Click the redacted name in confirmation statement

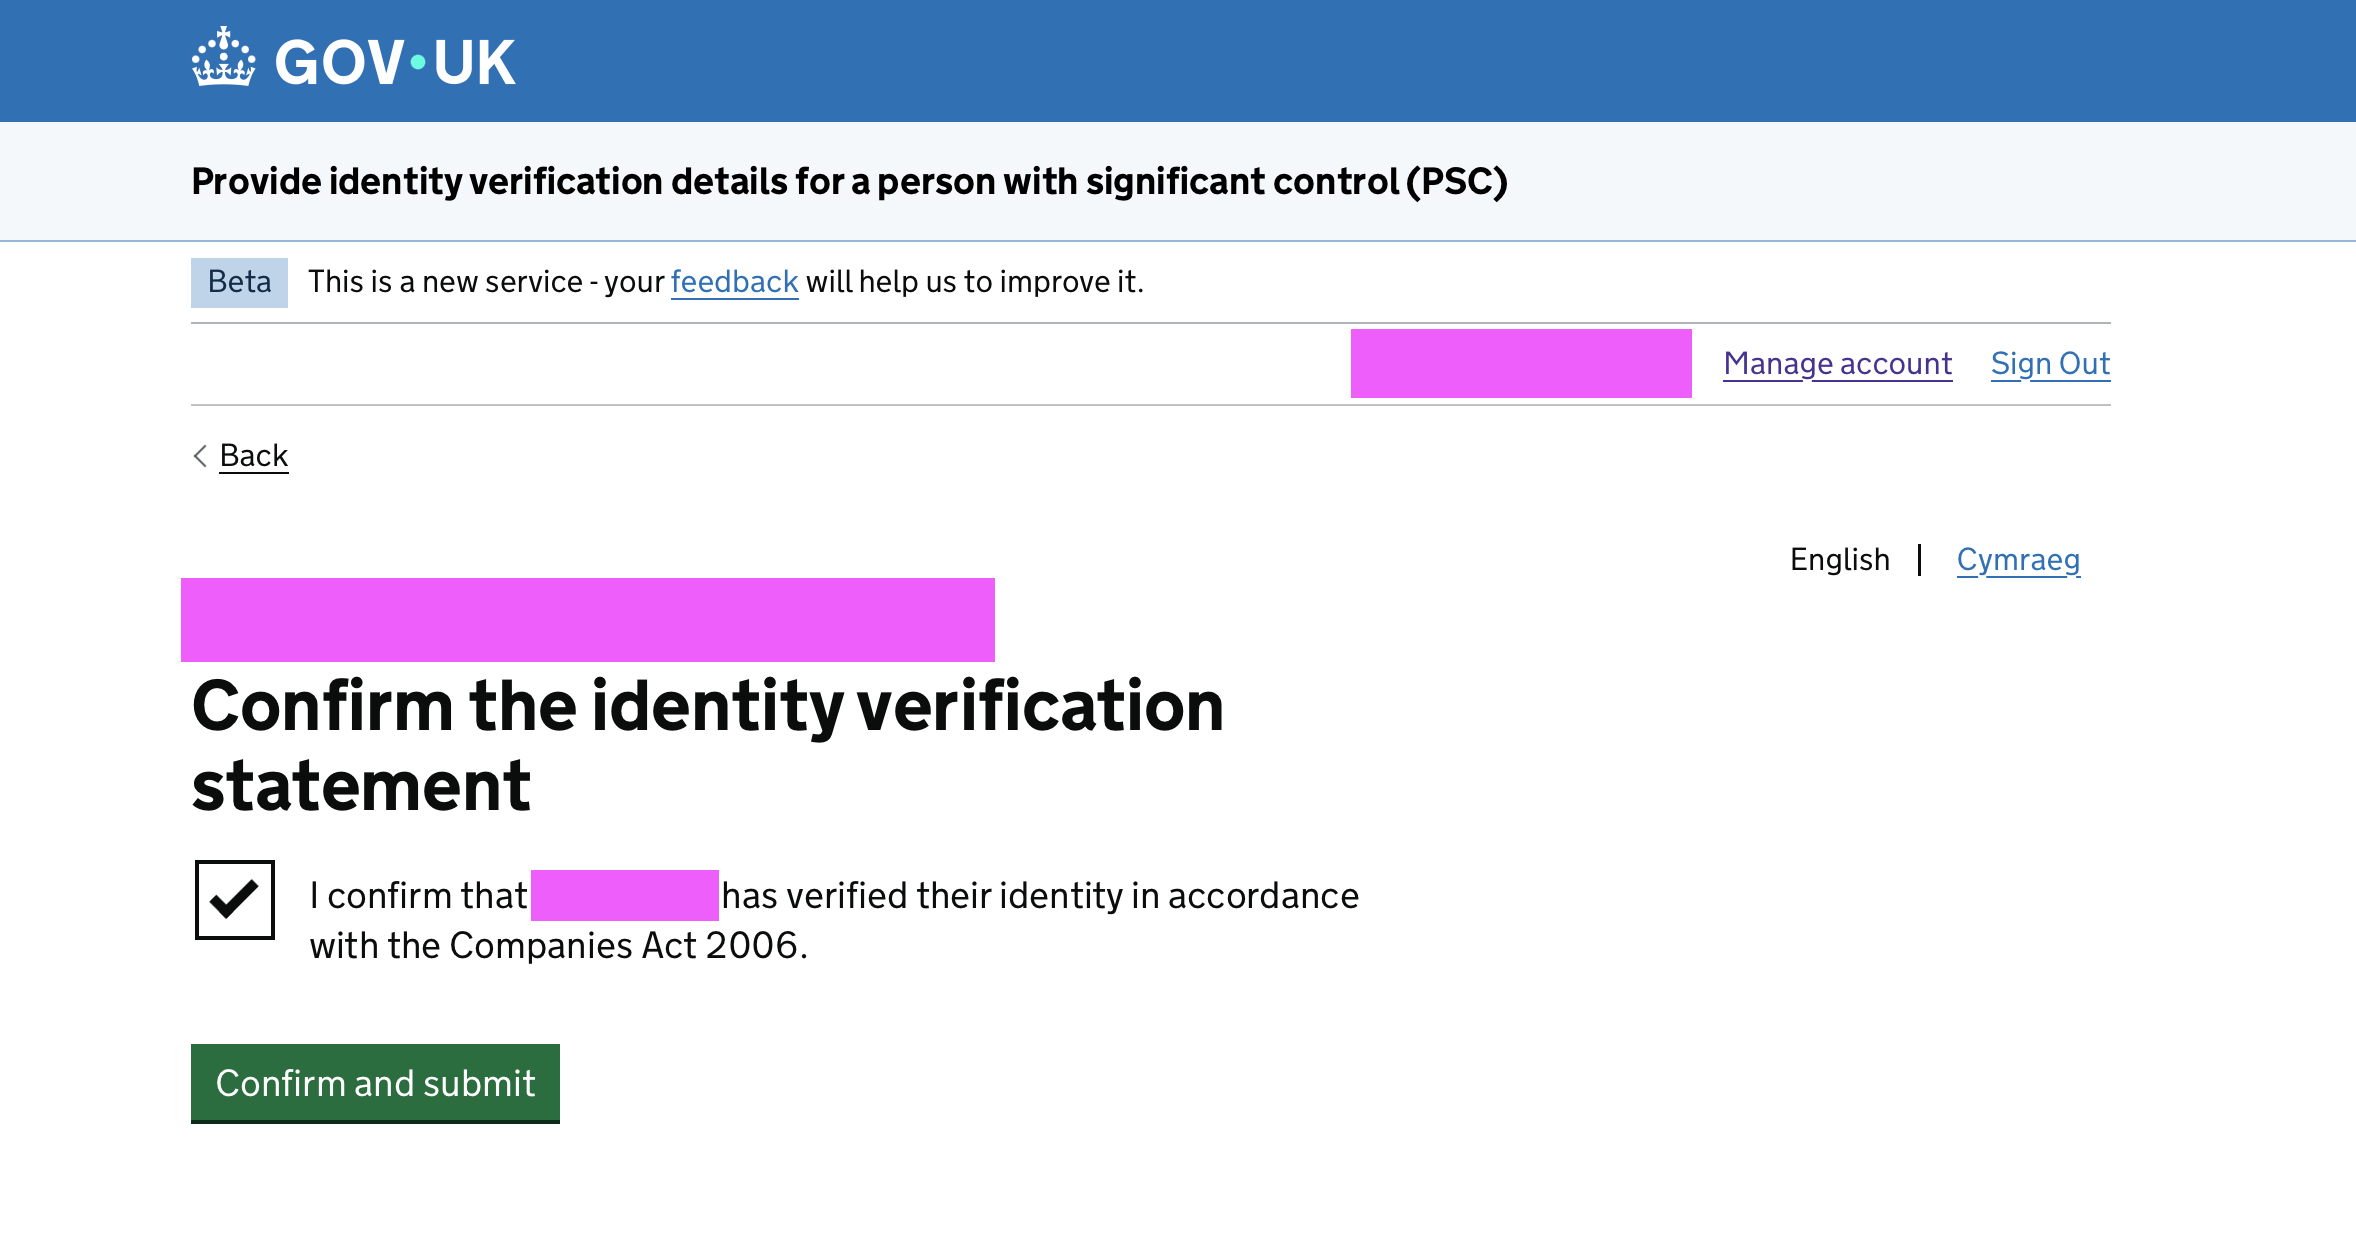[x=625, y=896]
